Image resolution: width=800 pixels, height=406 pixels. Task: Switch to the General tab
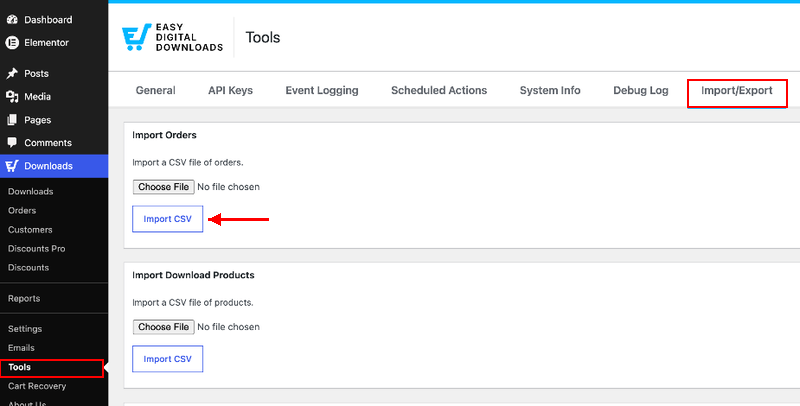(x=156, y=91)
